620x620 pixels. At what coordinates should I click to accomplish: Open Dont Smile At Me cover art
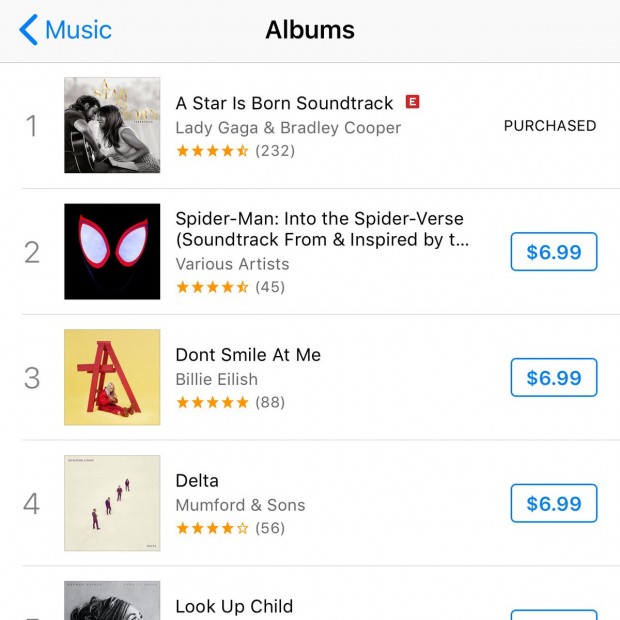click(112, 377)
